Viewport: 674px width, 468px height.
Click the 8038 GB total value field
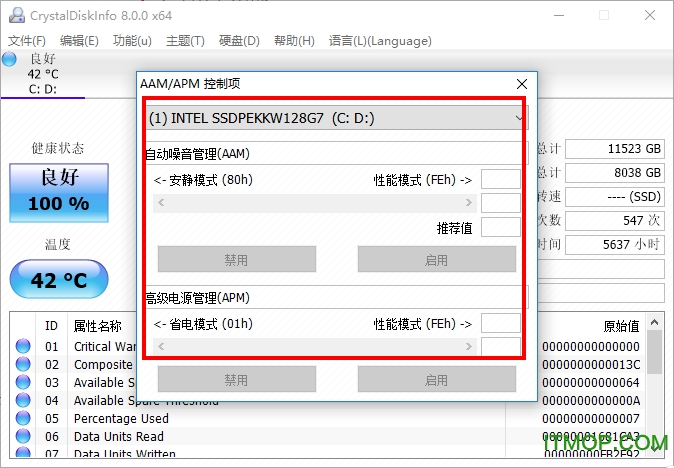(x=615, y=173)
